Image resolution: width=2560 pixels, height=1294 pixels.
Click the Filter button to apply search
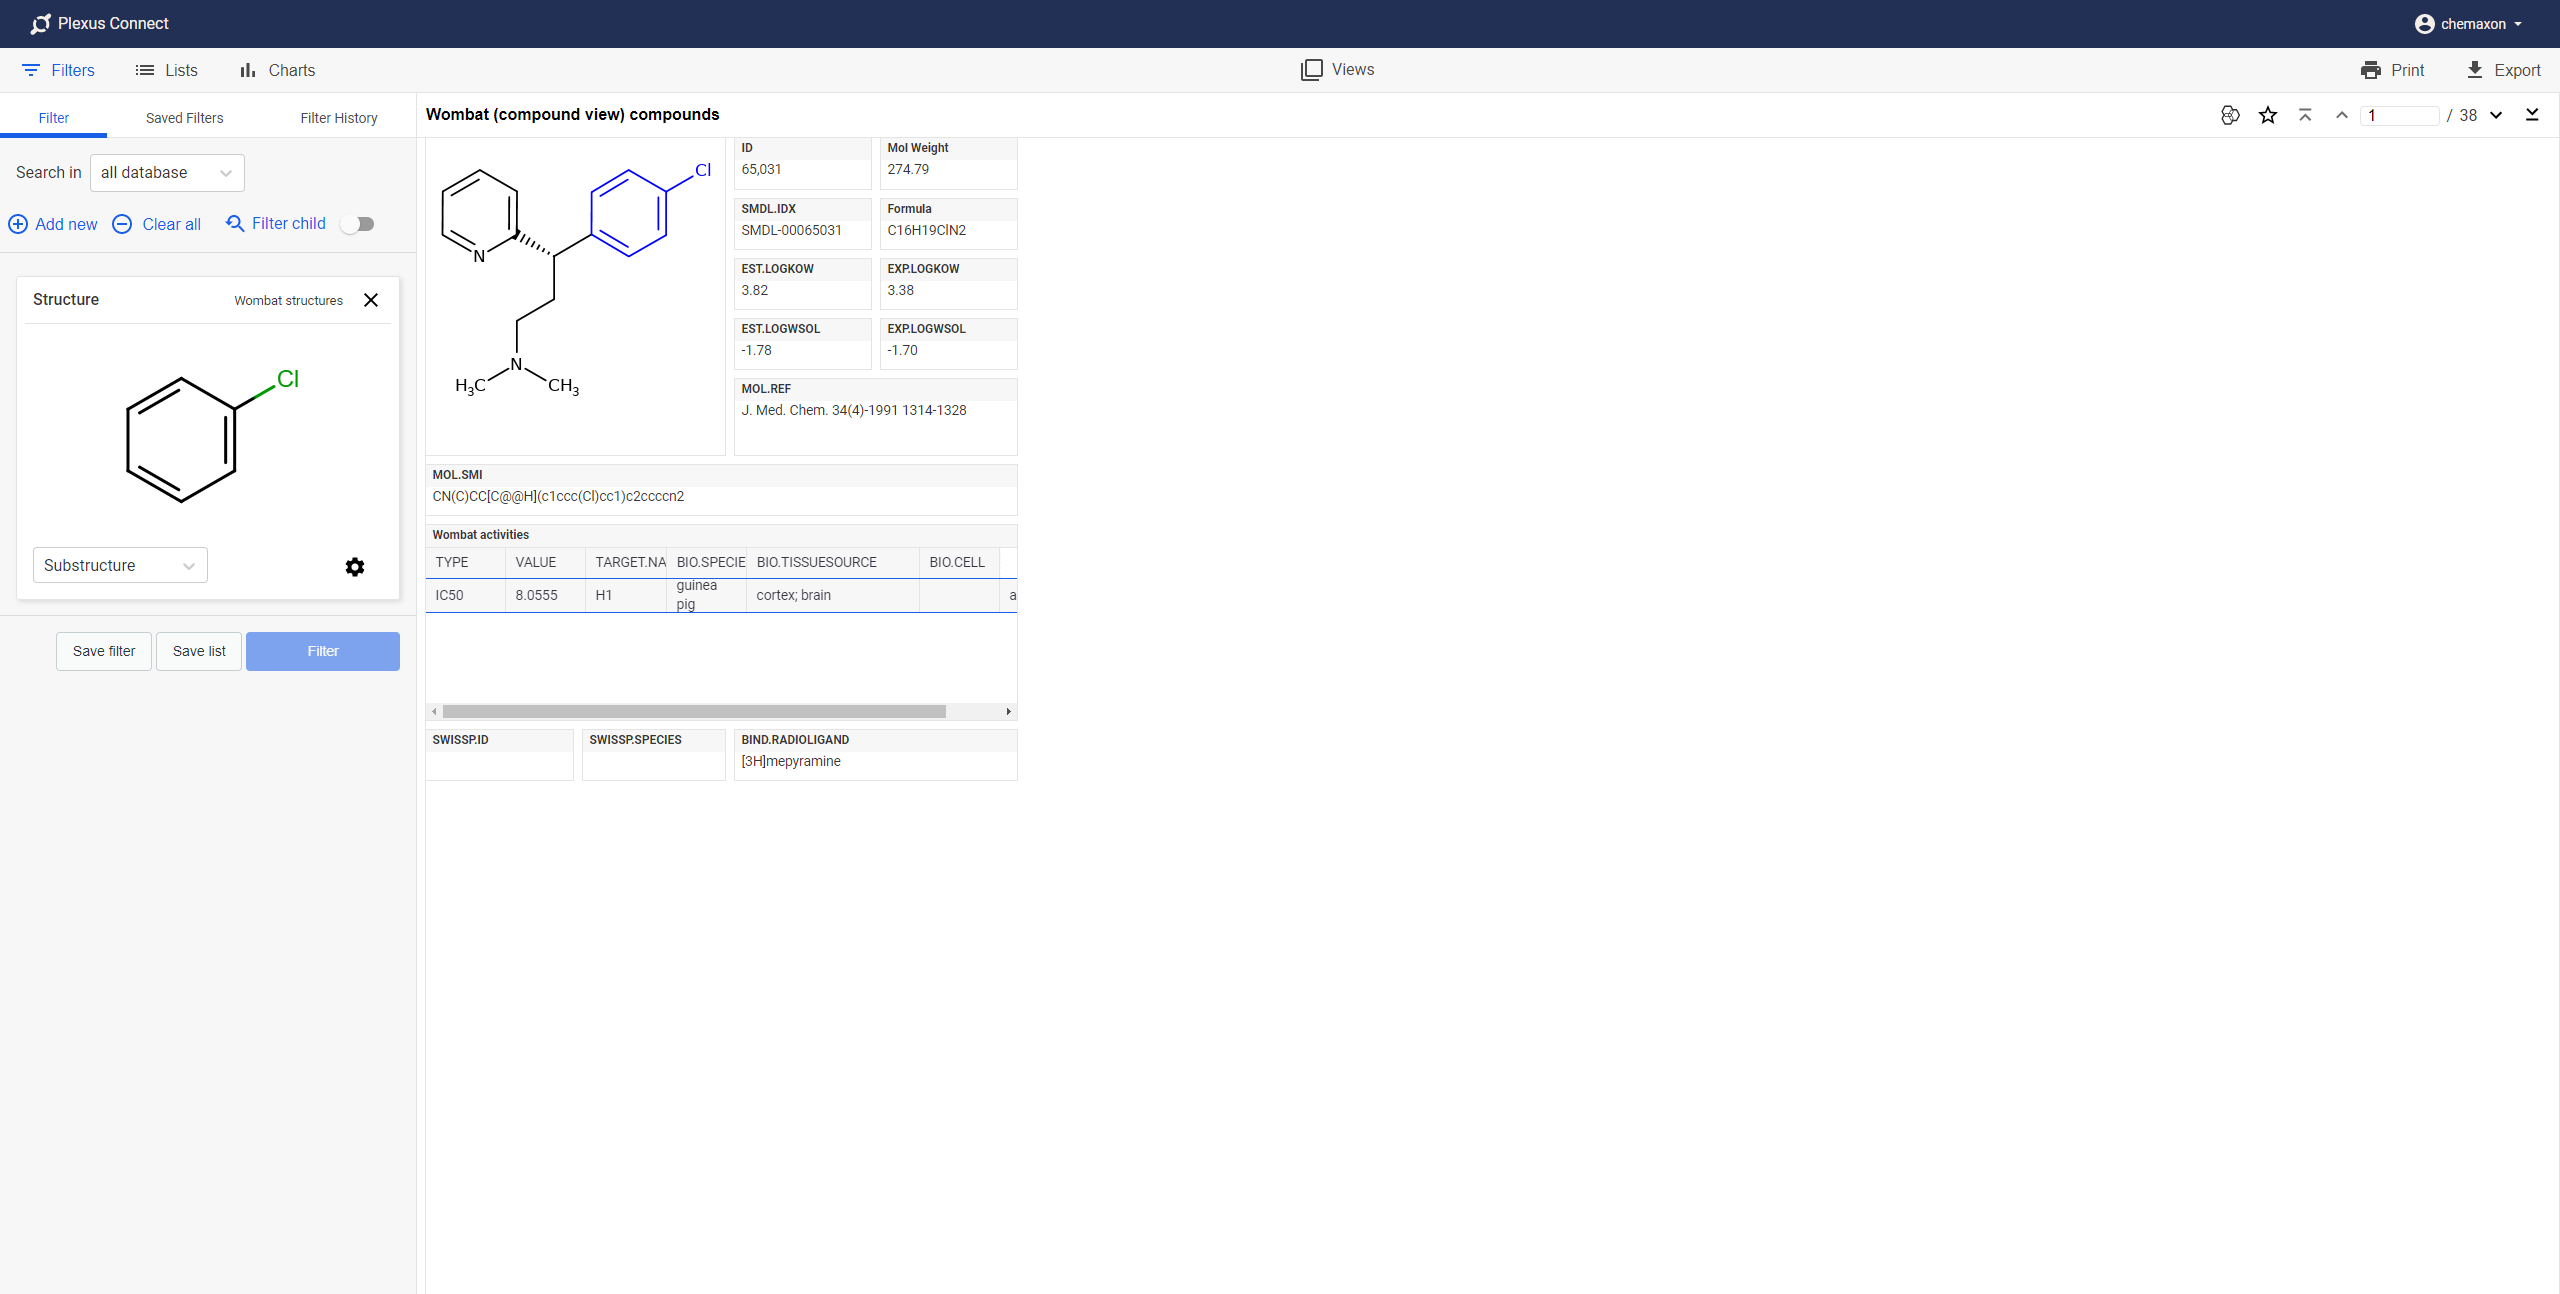click(322, 650)
